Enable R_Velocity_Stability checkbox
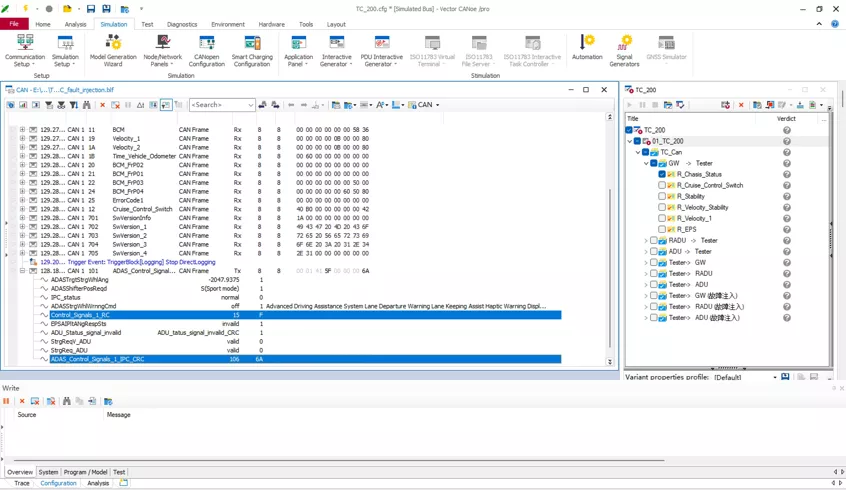This screenshot has height=490, width=846. click(662, 207)
